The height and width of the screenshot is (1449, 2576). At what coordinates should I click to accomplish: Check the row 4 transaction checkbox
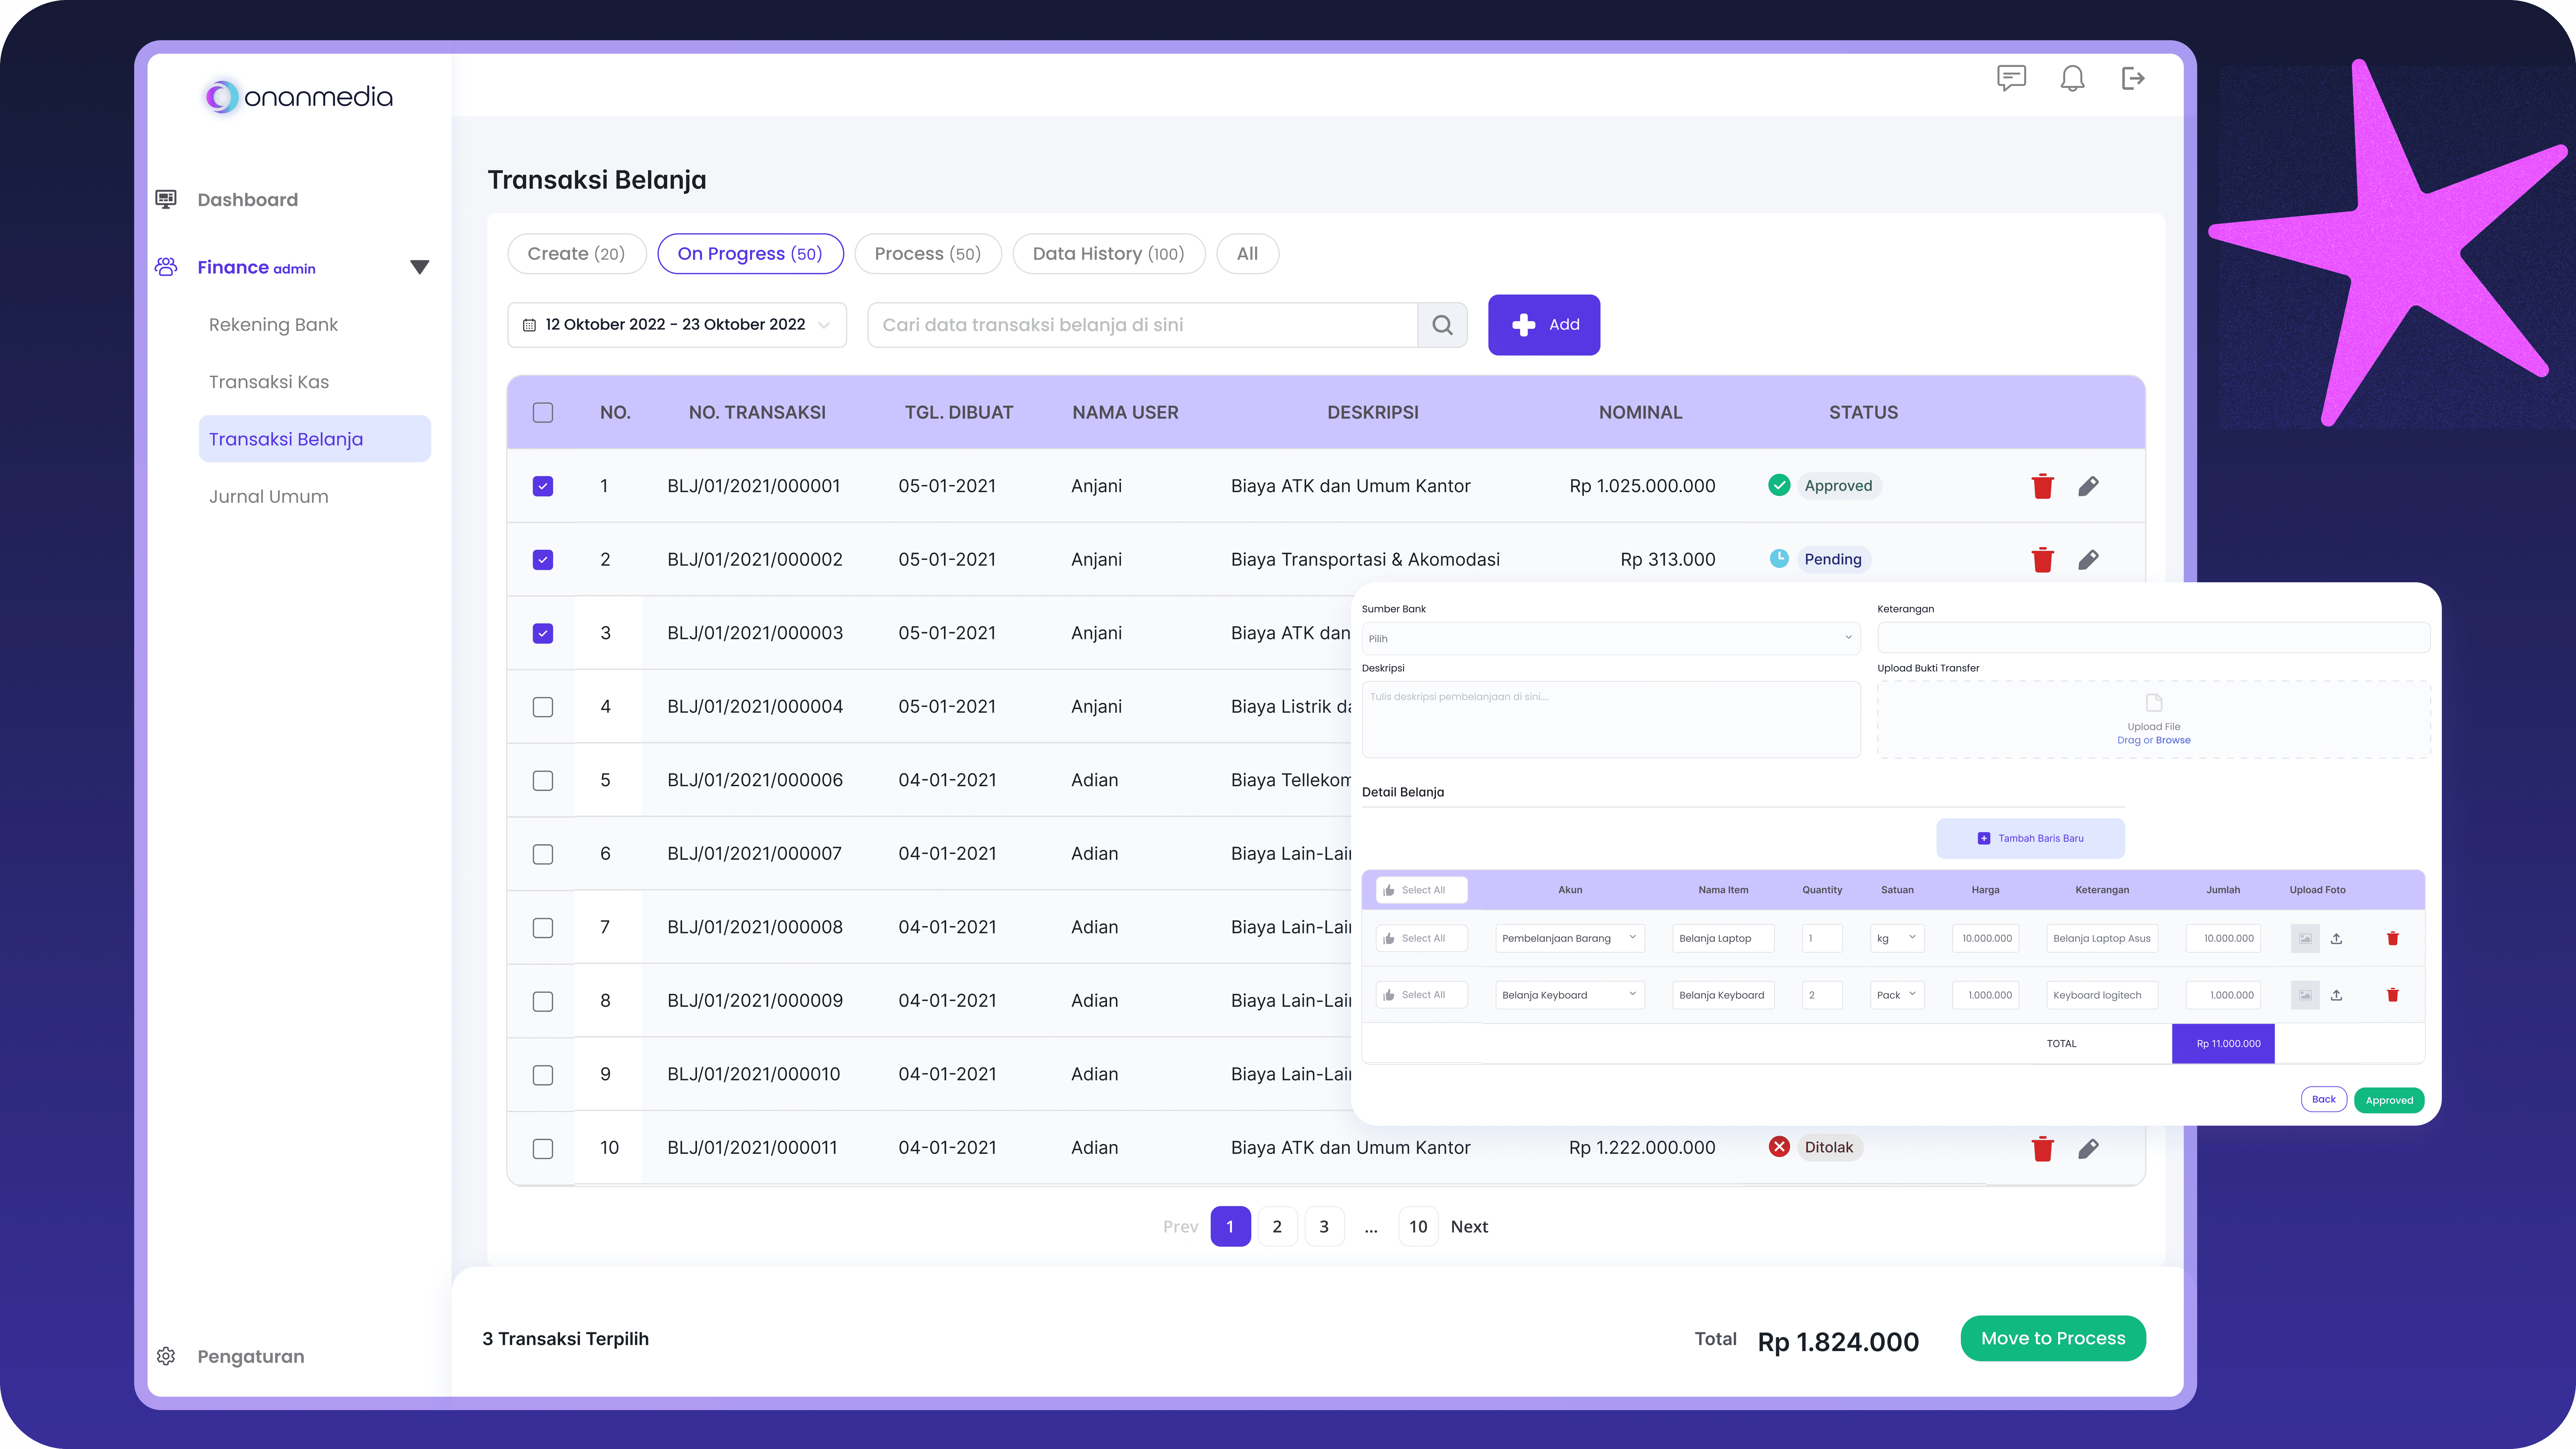pyautogui.click(x=543, y=707)
